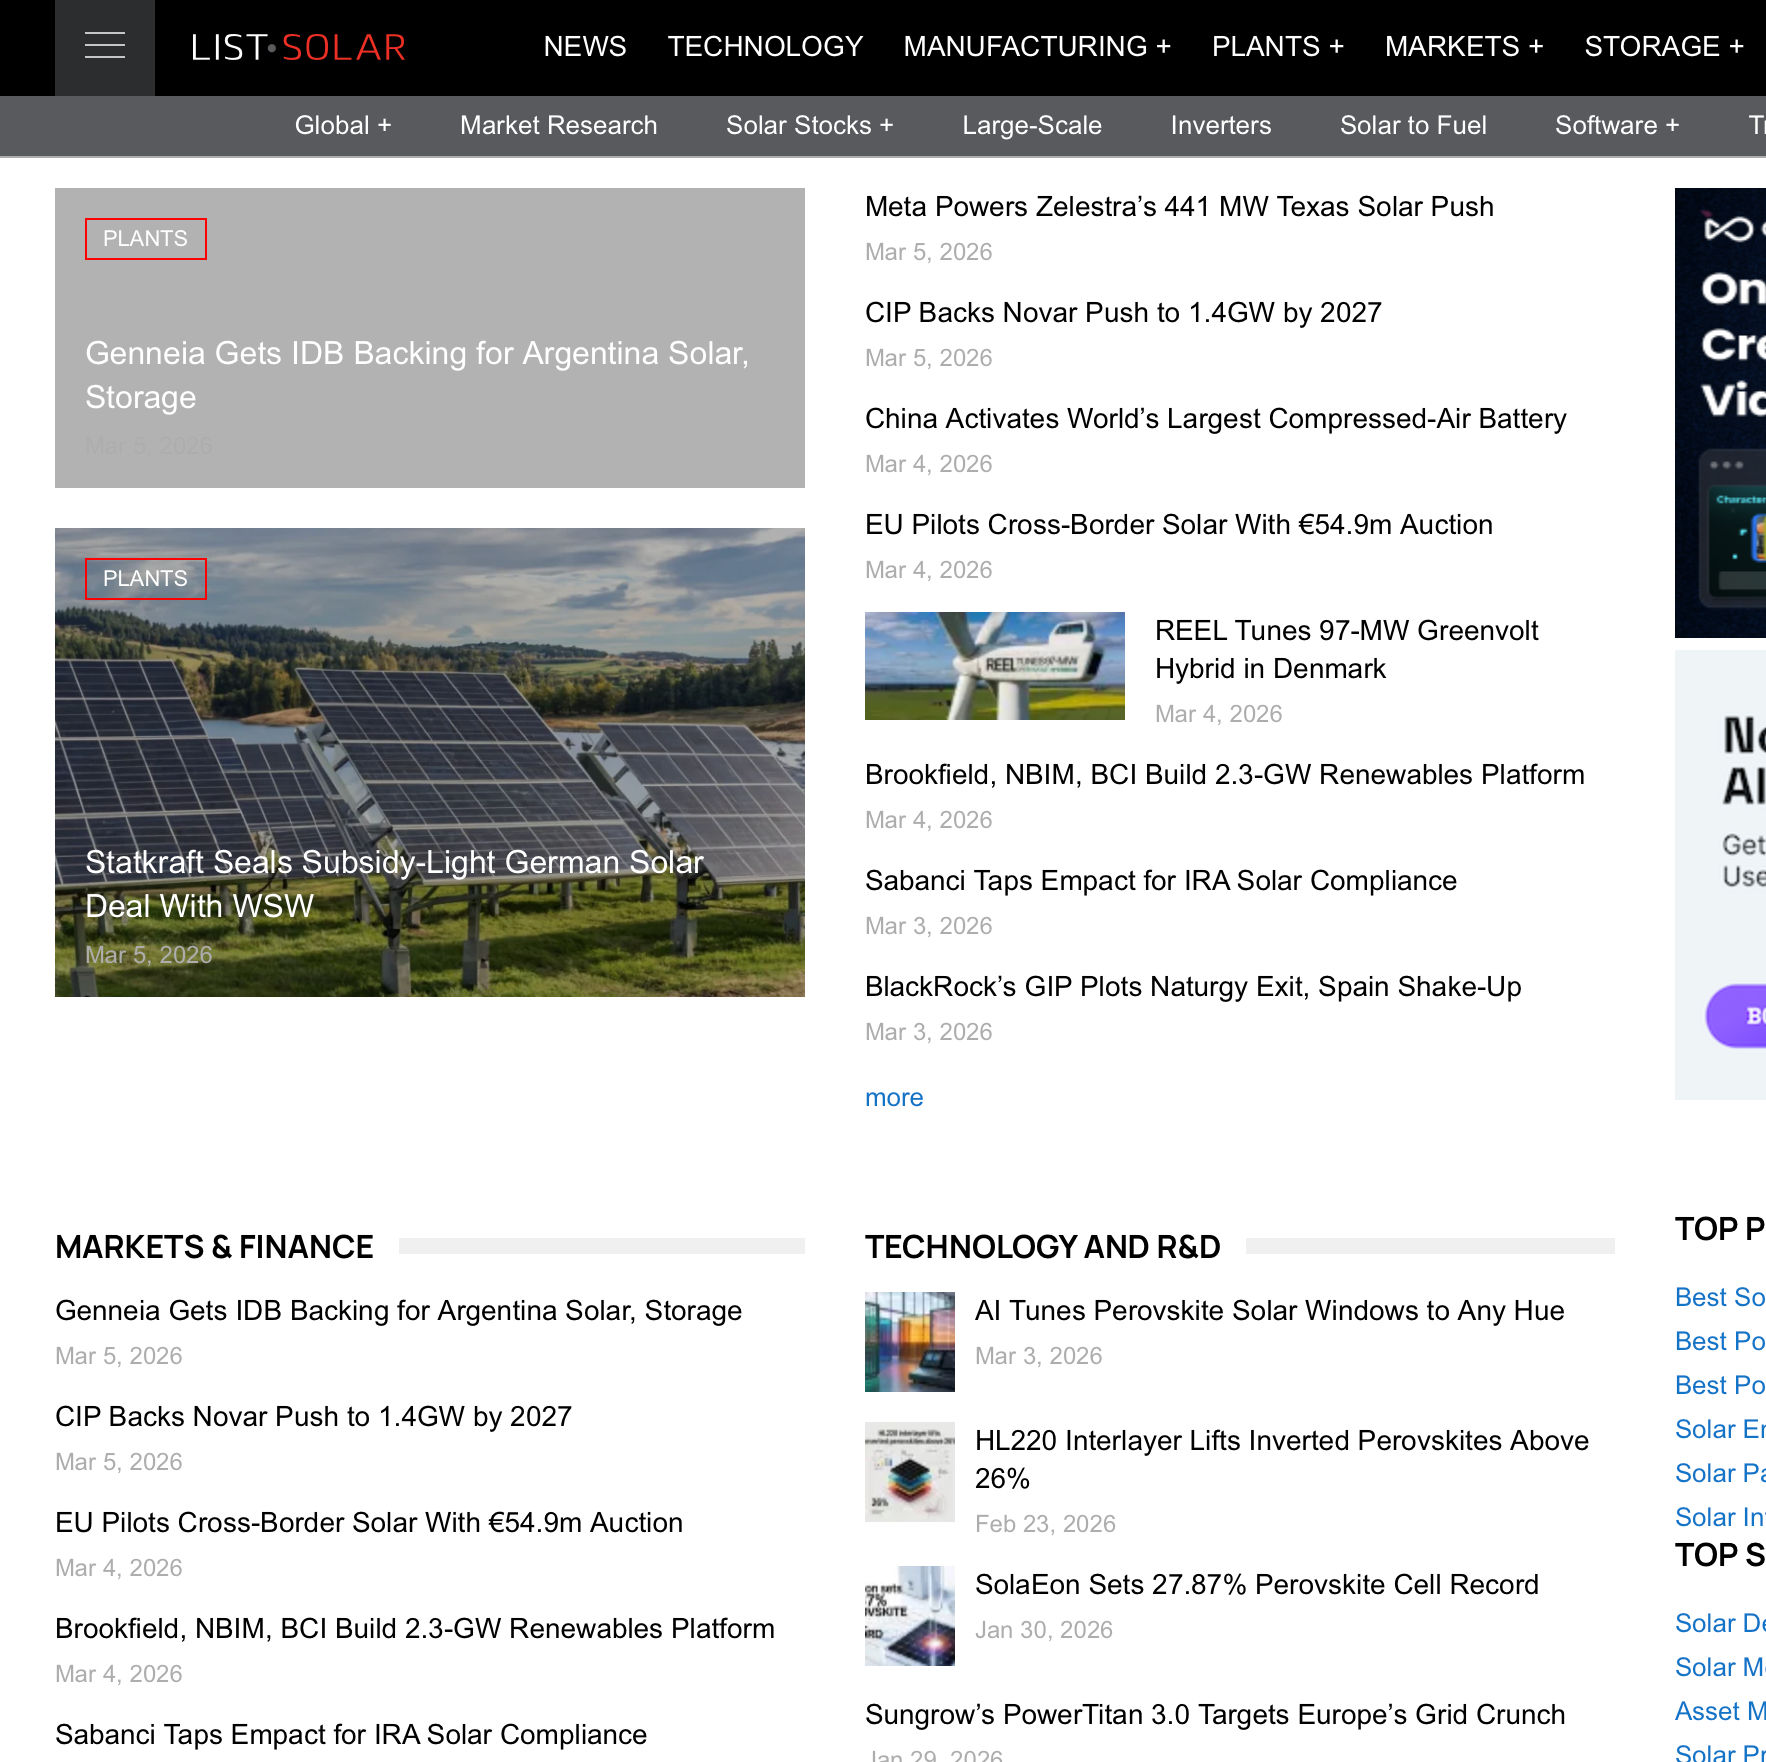Click the dark sidebar advertisement banner
This screenshot has width=1766, height=1762.
pyautogui.click(x=1720, y=413)
